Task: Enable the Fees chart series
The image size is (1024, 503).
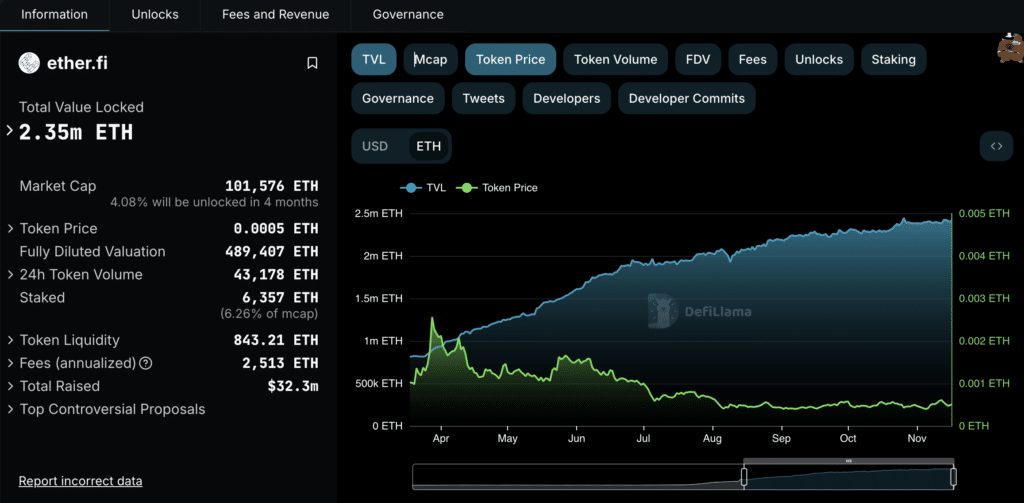Action: click(752, 59)
